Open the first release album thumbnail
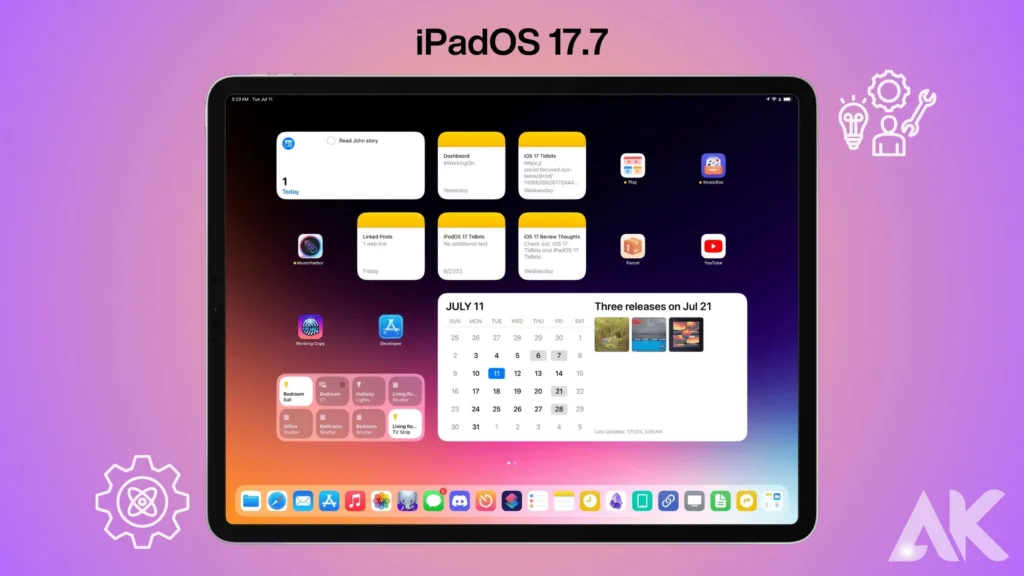 coord(612,334)
